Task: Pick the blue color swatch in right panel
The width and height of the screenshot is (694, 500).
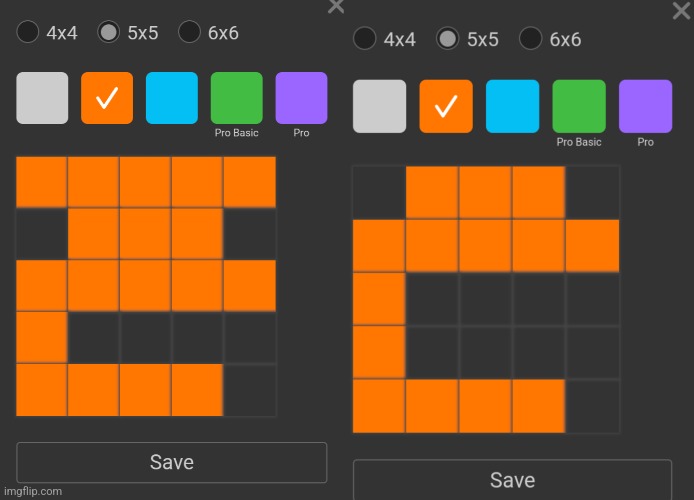Action: click(x=512, y=106)
